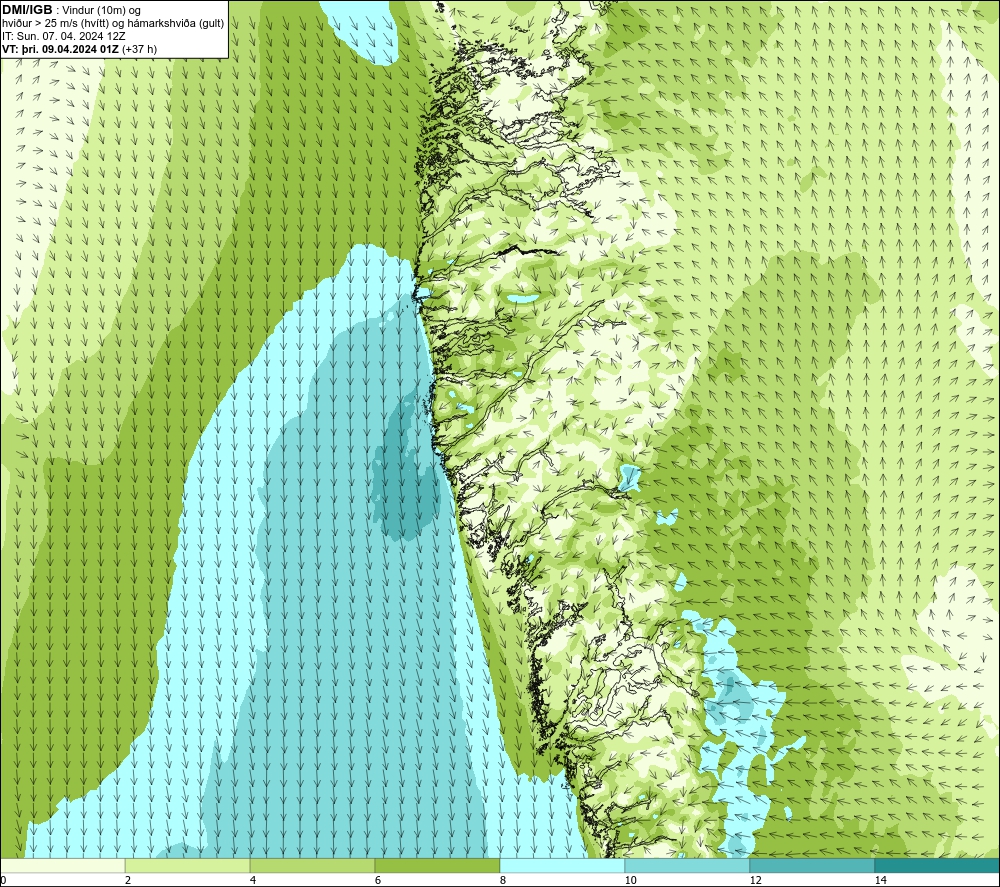Click the 8–10 m/s light cyan swatch

pos(562,865)
